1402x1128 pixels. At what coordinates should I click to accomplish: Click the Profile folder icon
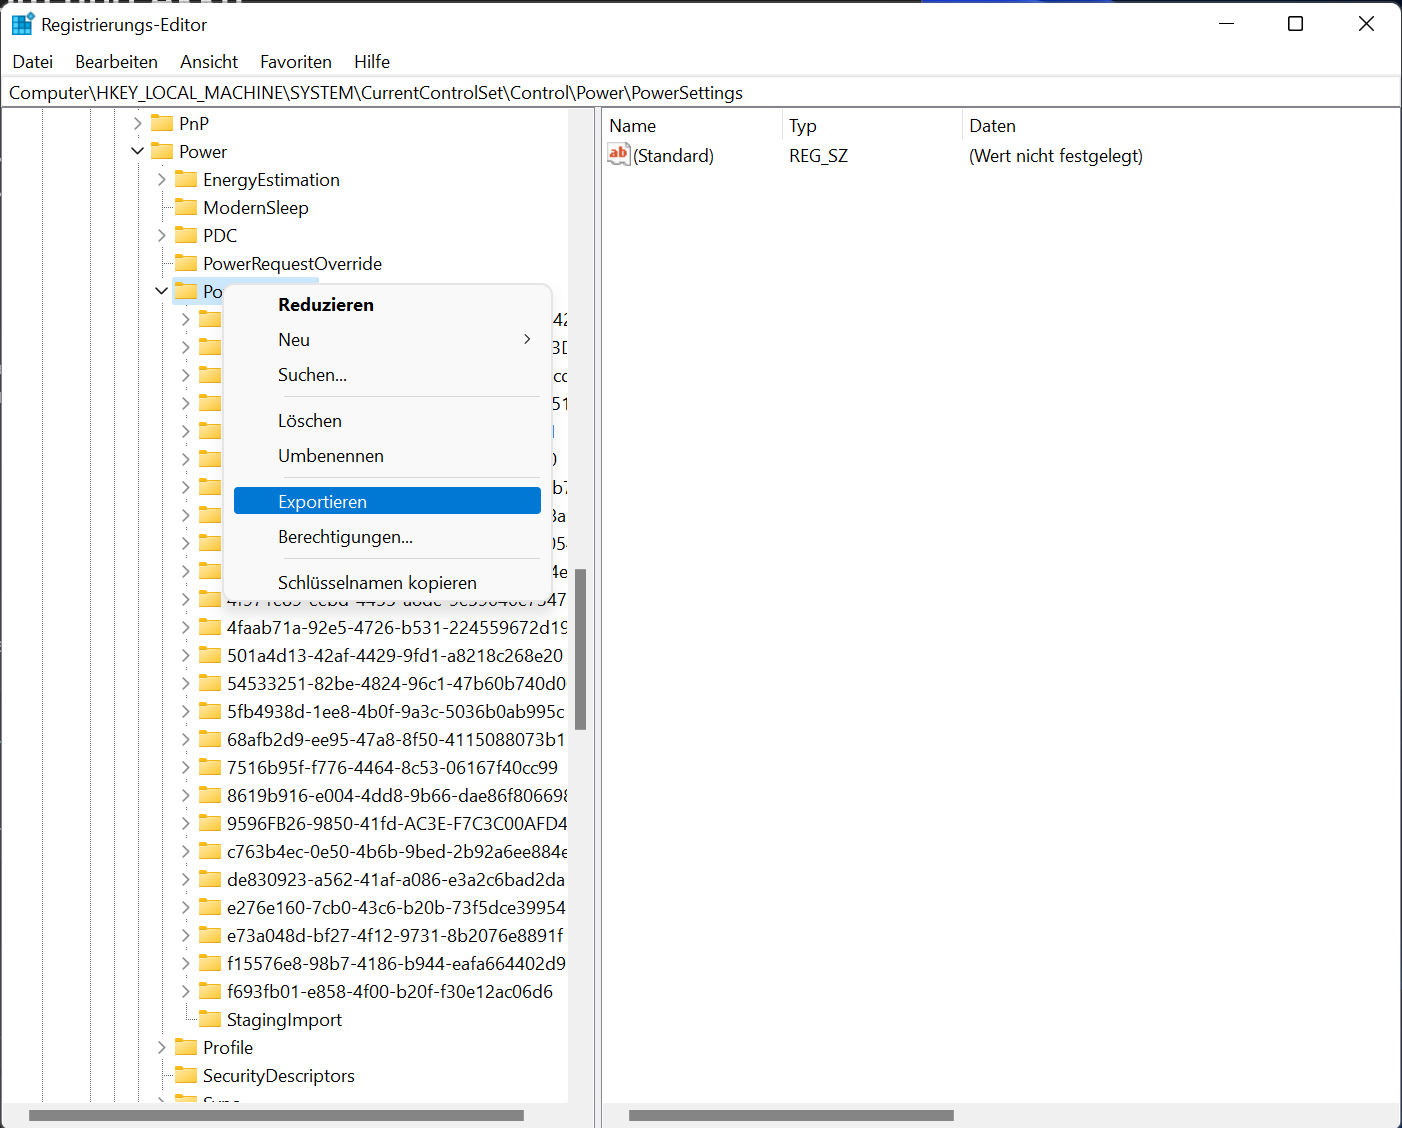tap(186, 1047)
